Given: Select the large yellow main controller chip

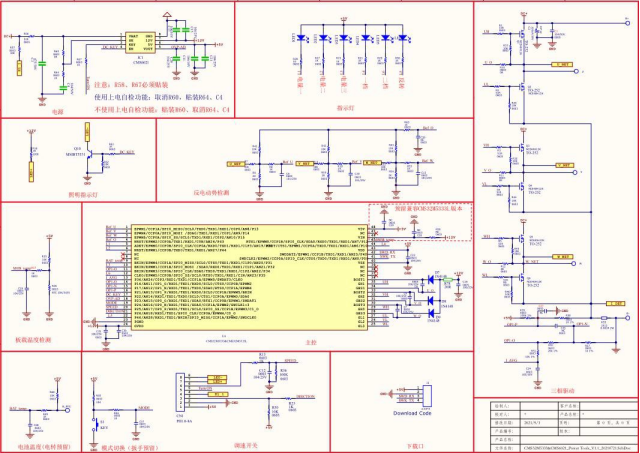Looking at the screenshot, I should click(251, 277).
